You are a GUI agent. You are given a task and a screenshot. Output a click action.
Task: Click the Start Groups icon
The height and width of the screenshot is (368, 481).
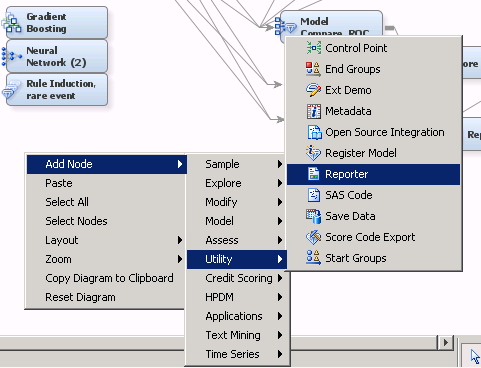pos(313,258)
